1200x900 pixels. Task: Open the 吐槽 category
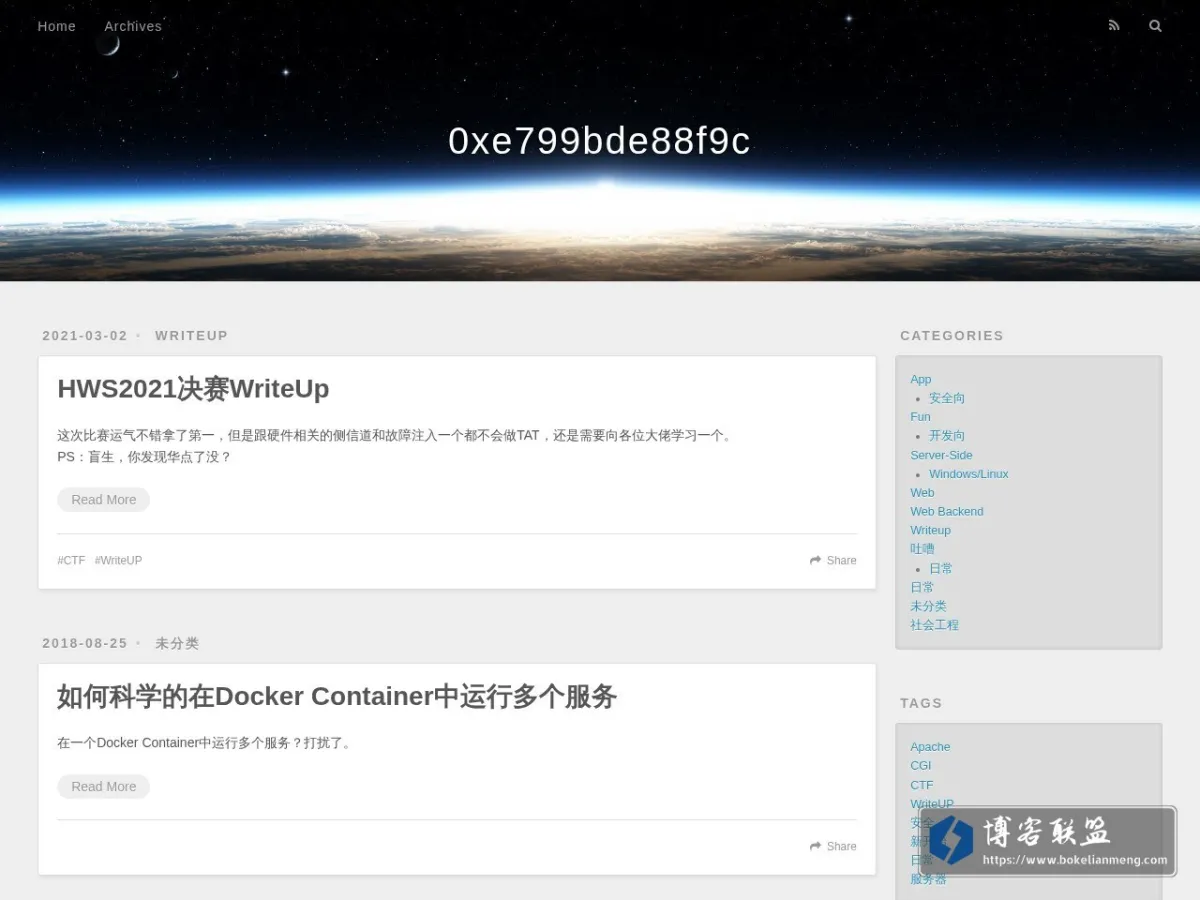point(922,549)
